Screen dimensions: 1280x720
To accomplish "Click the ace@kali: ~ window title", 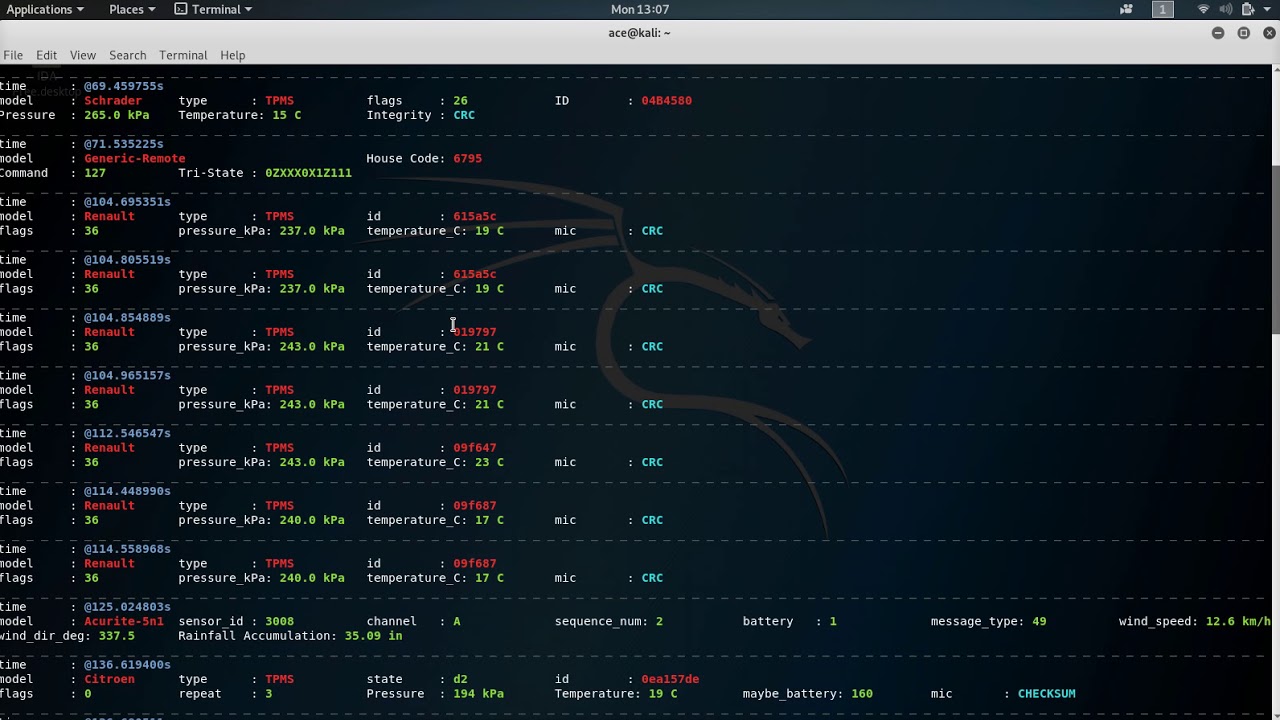I will click(x=640, y=33).
